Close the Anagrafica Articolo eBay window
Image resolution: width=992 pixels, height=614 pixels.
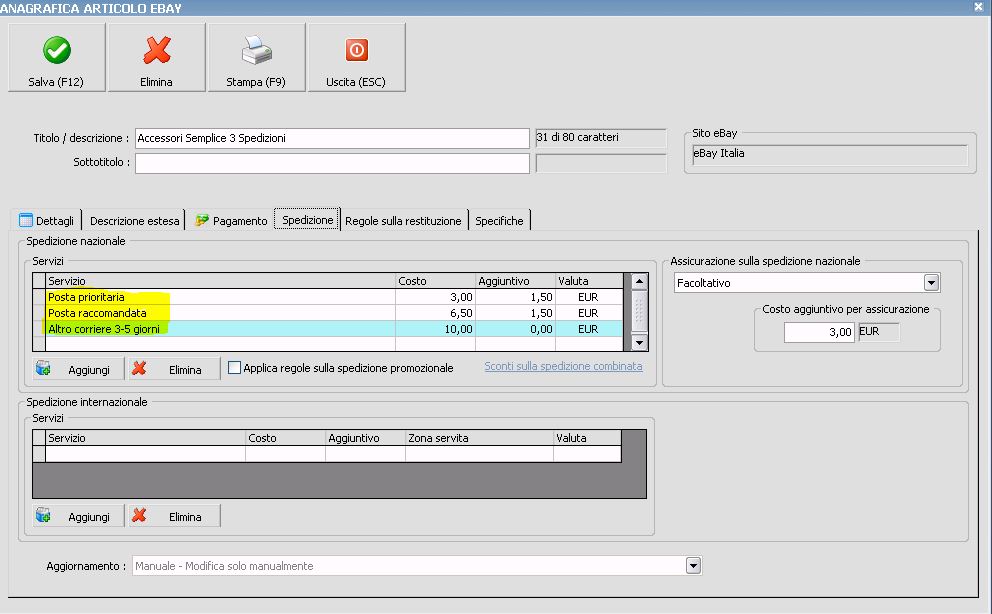[978, 7]
